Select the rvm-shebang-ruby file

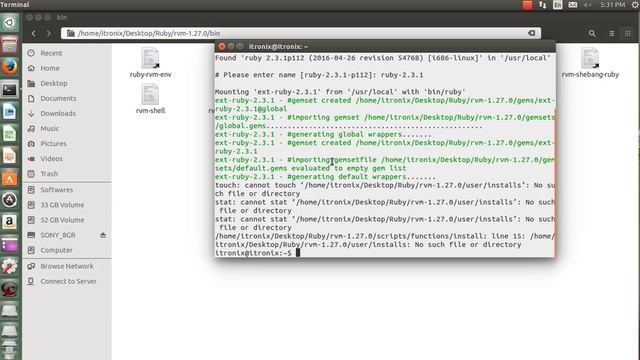tap(590, 62)
